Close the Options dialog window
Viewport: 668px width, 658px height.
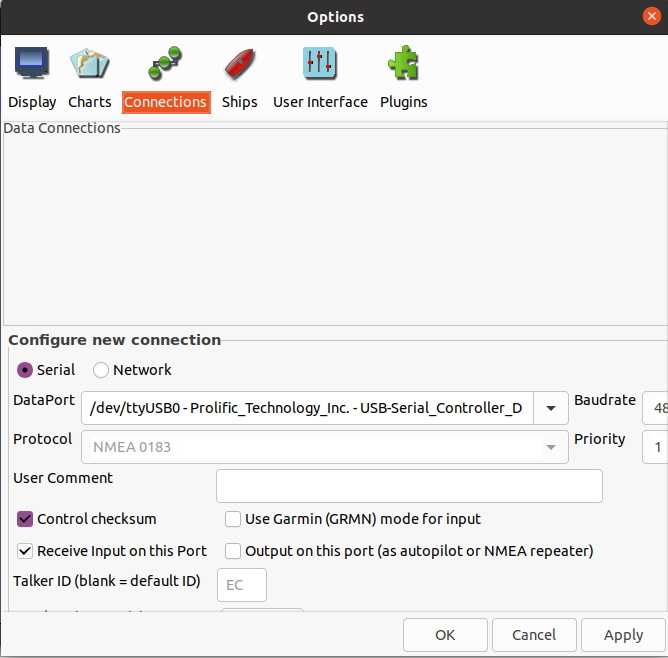pos(652,16)
